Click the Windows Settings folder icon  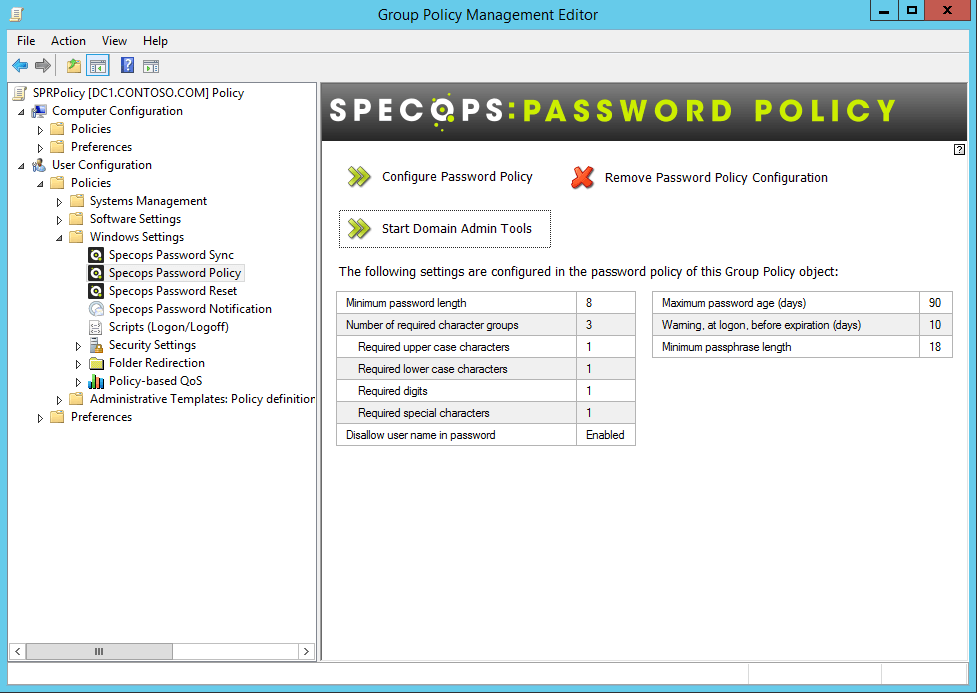tap(77, 237)
